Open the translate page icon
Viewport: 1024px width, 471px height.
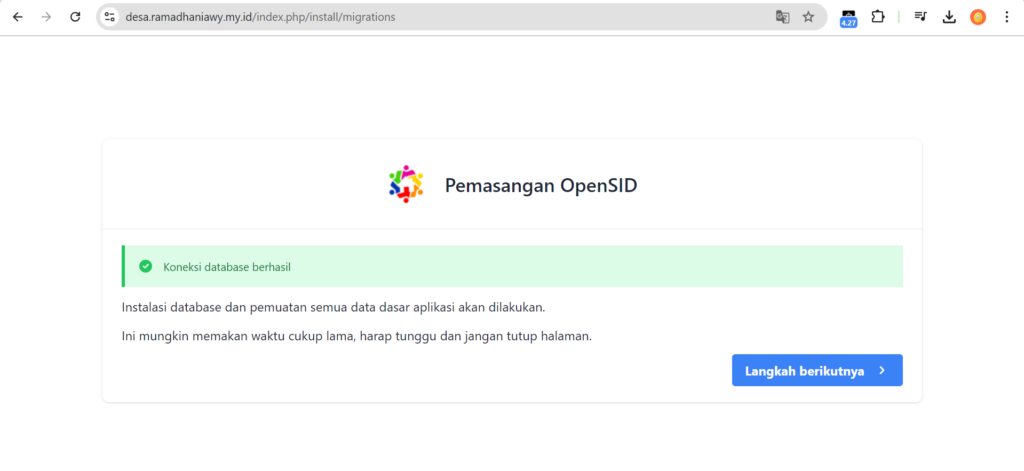coord(782,17)
